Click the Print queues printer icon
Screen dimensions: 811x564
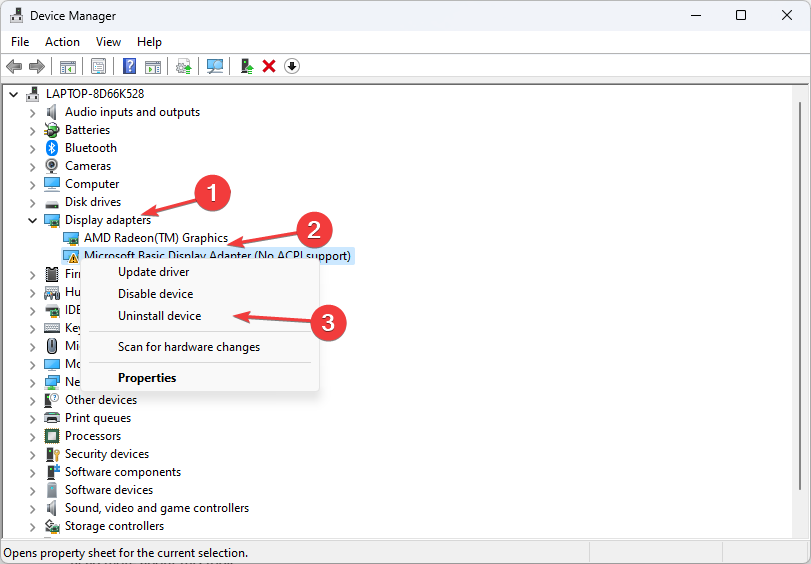point(52,418)
